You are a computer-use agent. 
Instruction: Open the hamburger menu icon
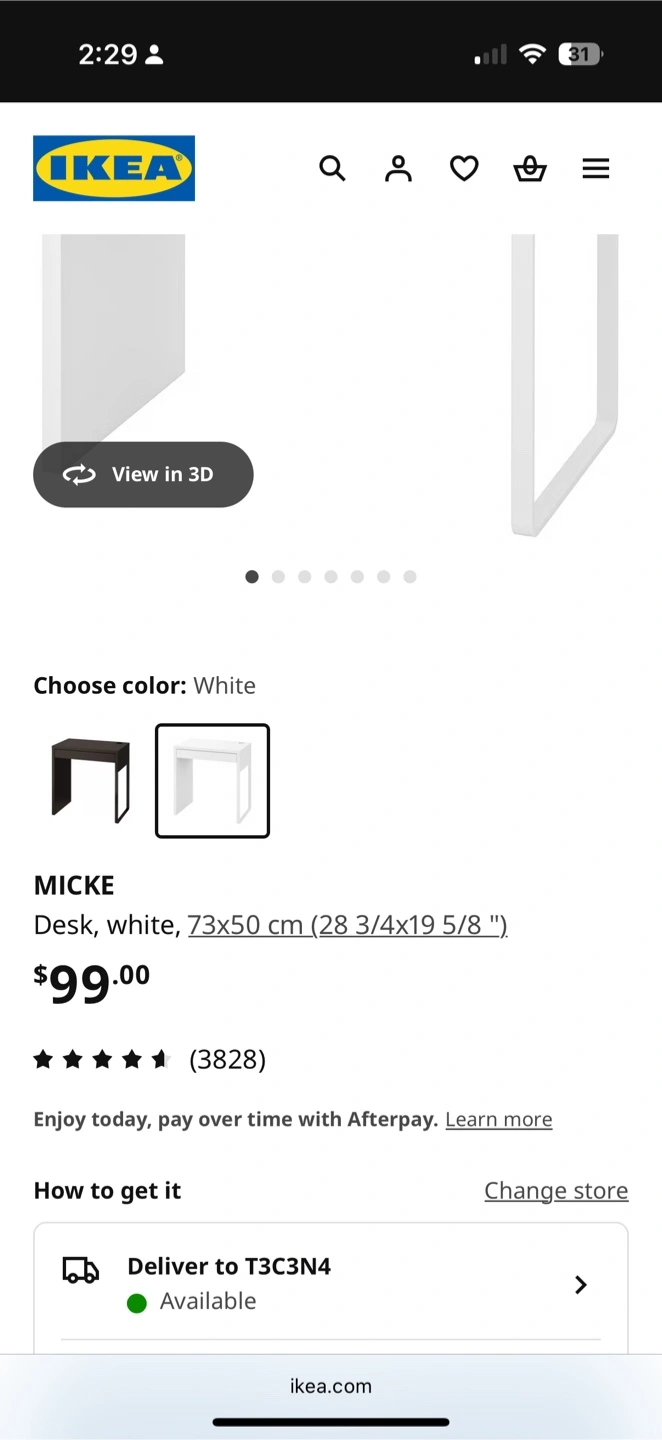click(596, 168)
